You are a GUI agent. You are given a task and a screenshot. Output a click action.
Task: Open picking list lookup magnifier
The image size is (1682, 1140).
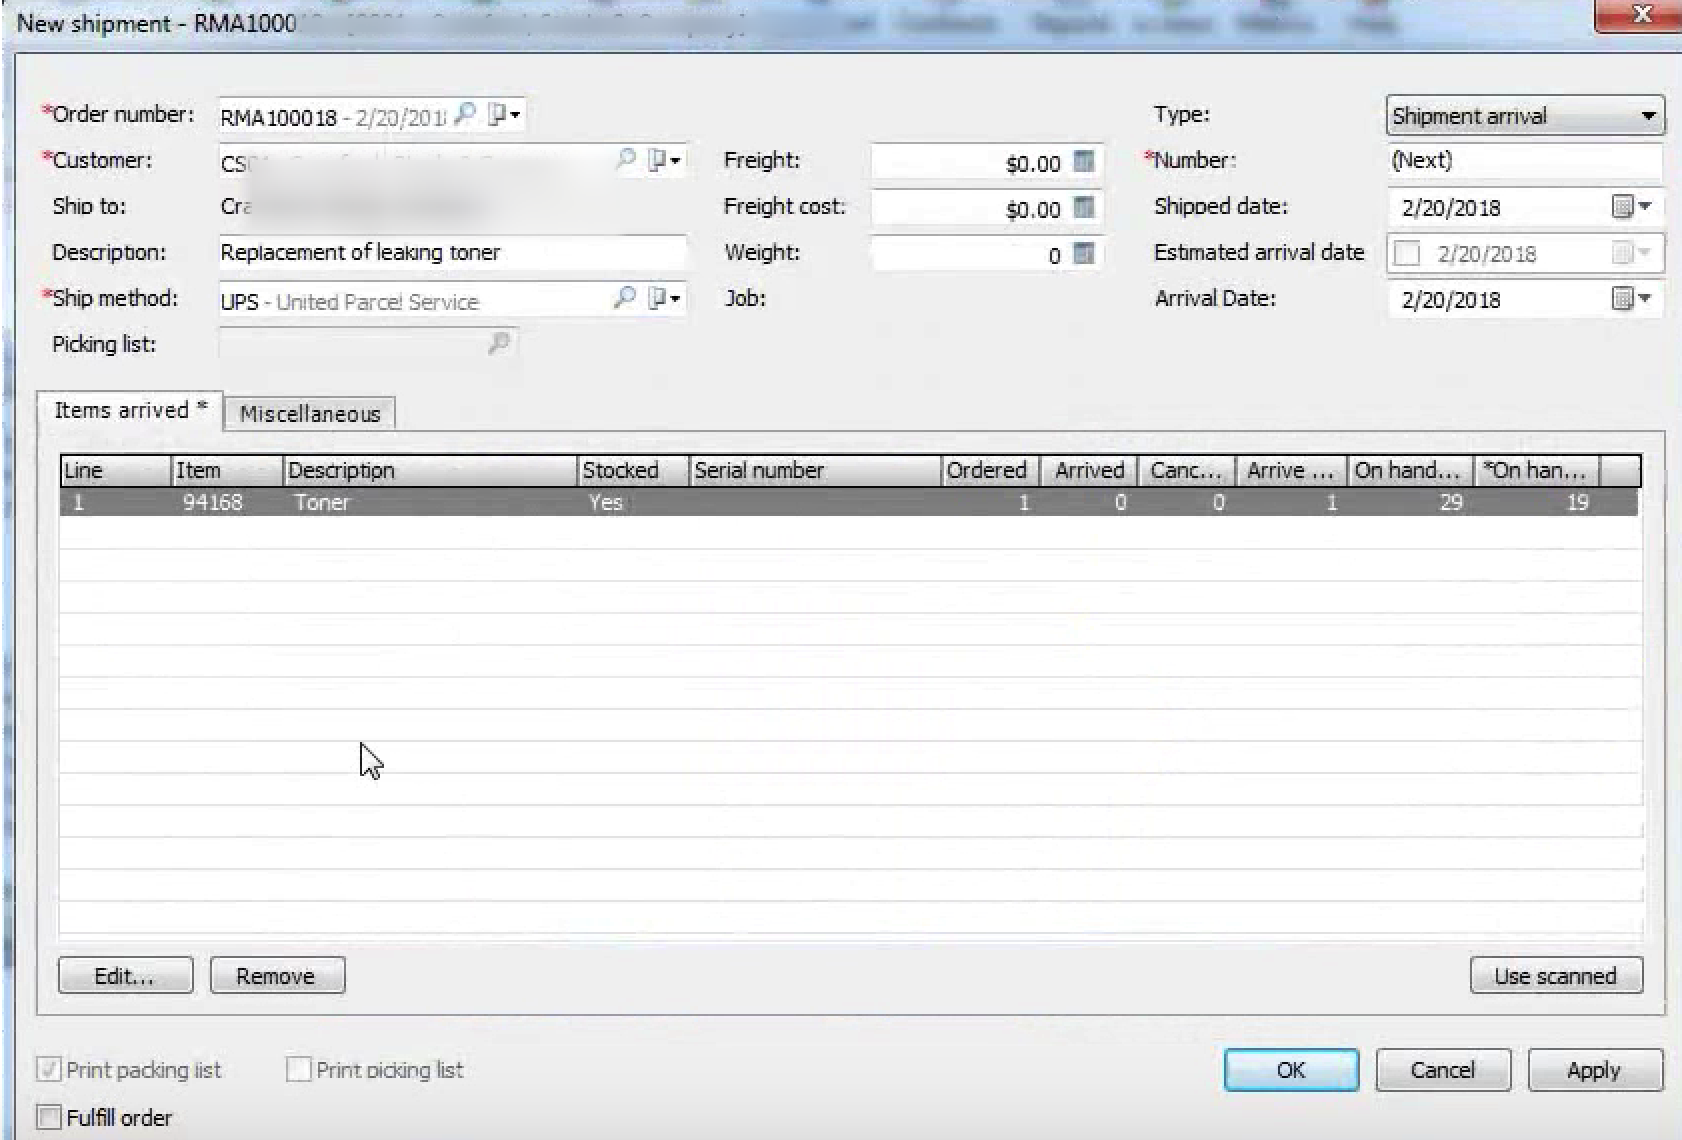coord(498,344)
